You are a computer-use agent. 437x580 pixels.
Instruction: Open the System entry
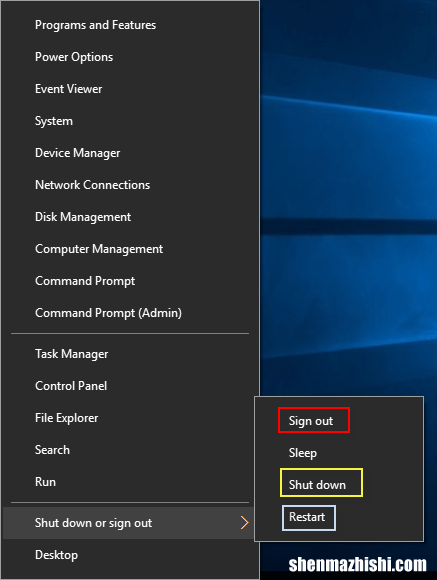point(130,121)
